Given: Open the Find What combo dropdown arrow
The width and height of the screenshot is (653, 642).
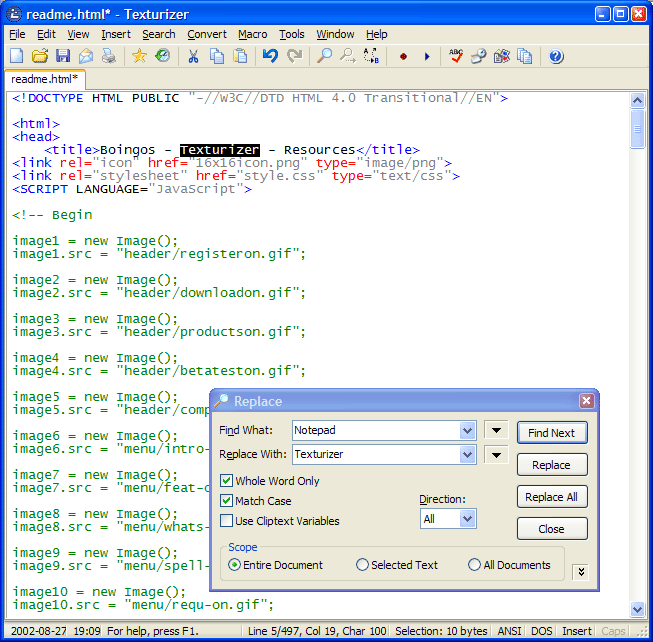Looking at the screenshot, I should [467, 430].
